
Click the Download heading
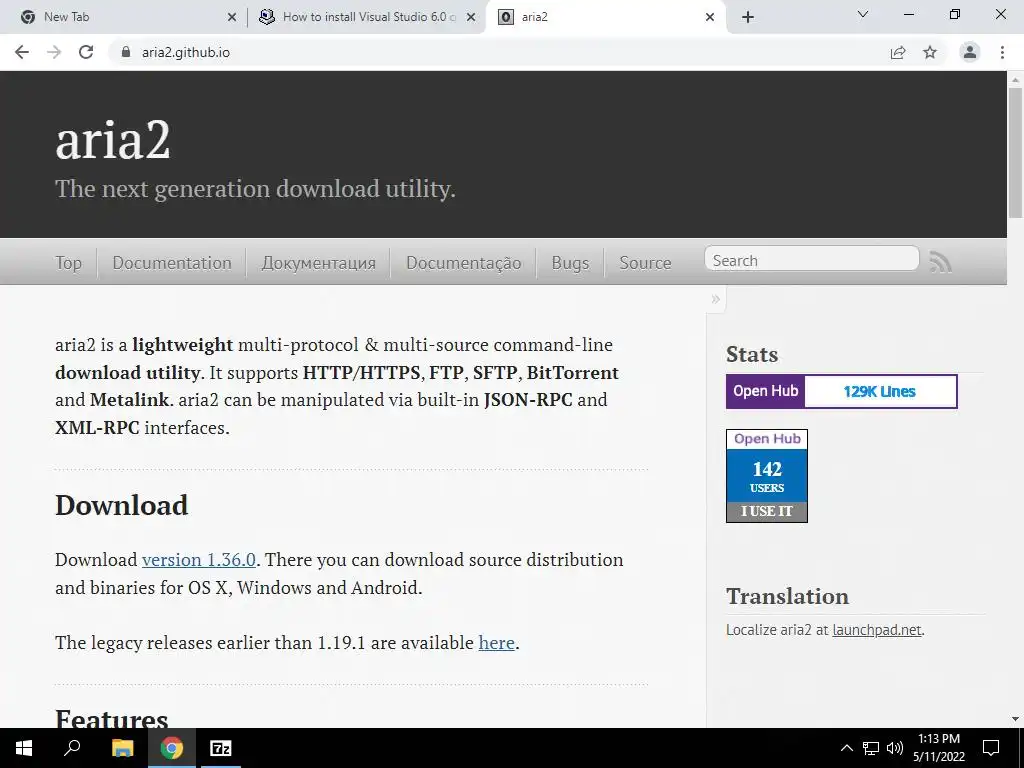pos(121,505)
